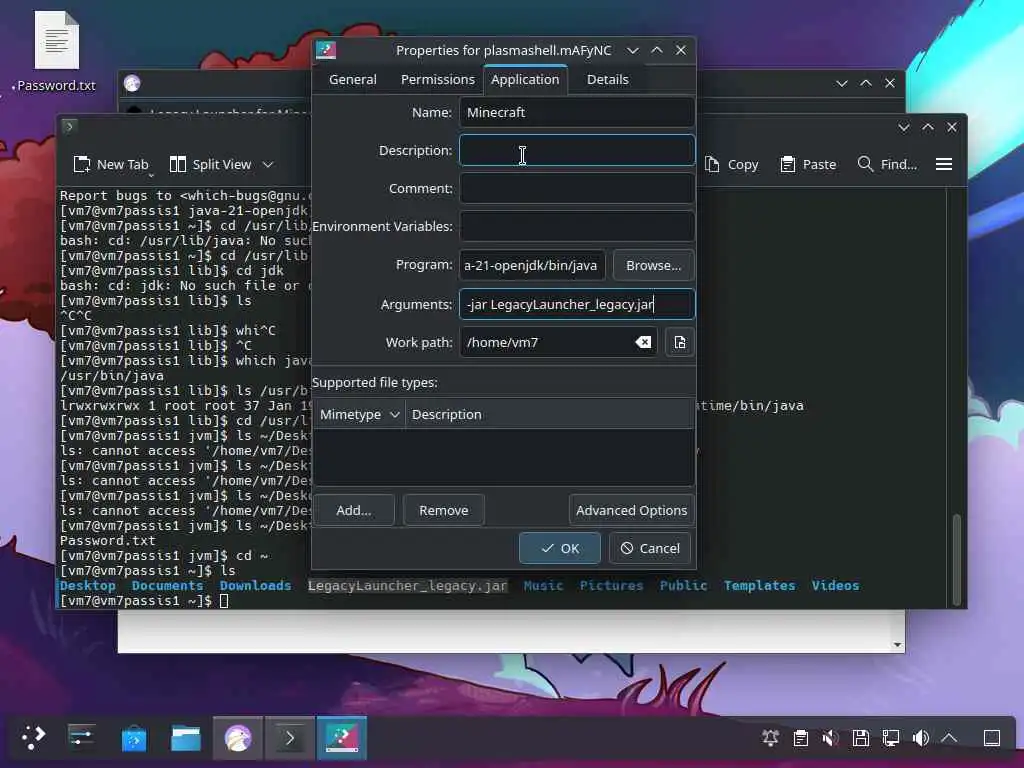Viewport: 1024px width, 768px height.
Task: Select the Application tab
Action: coord(525,80)
